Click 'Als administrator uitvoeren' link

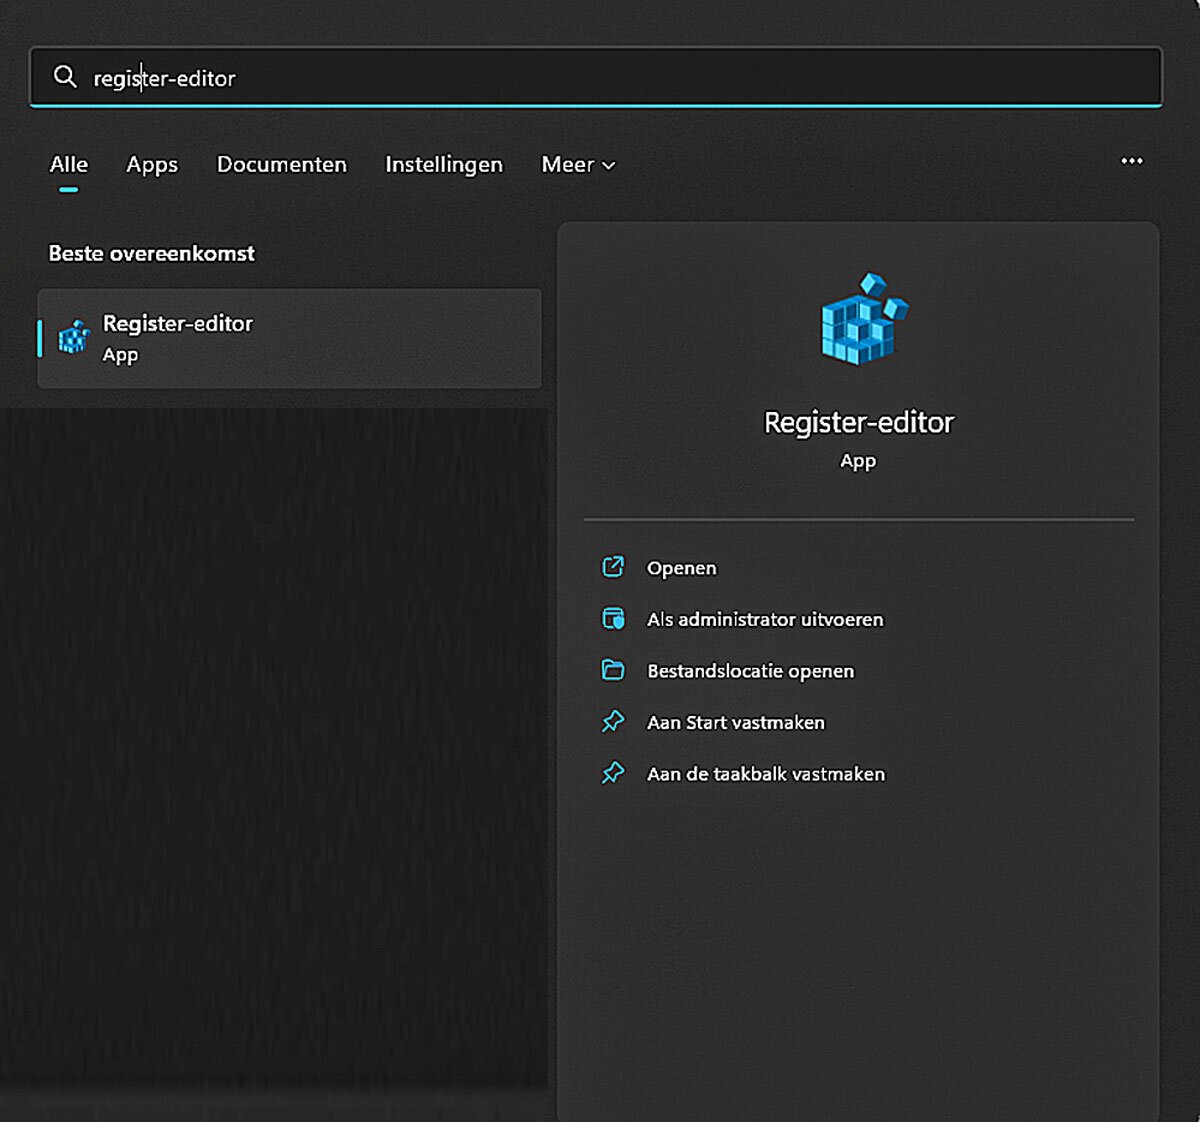(x=764, y=619)
